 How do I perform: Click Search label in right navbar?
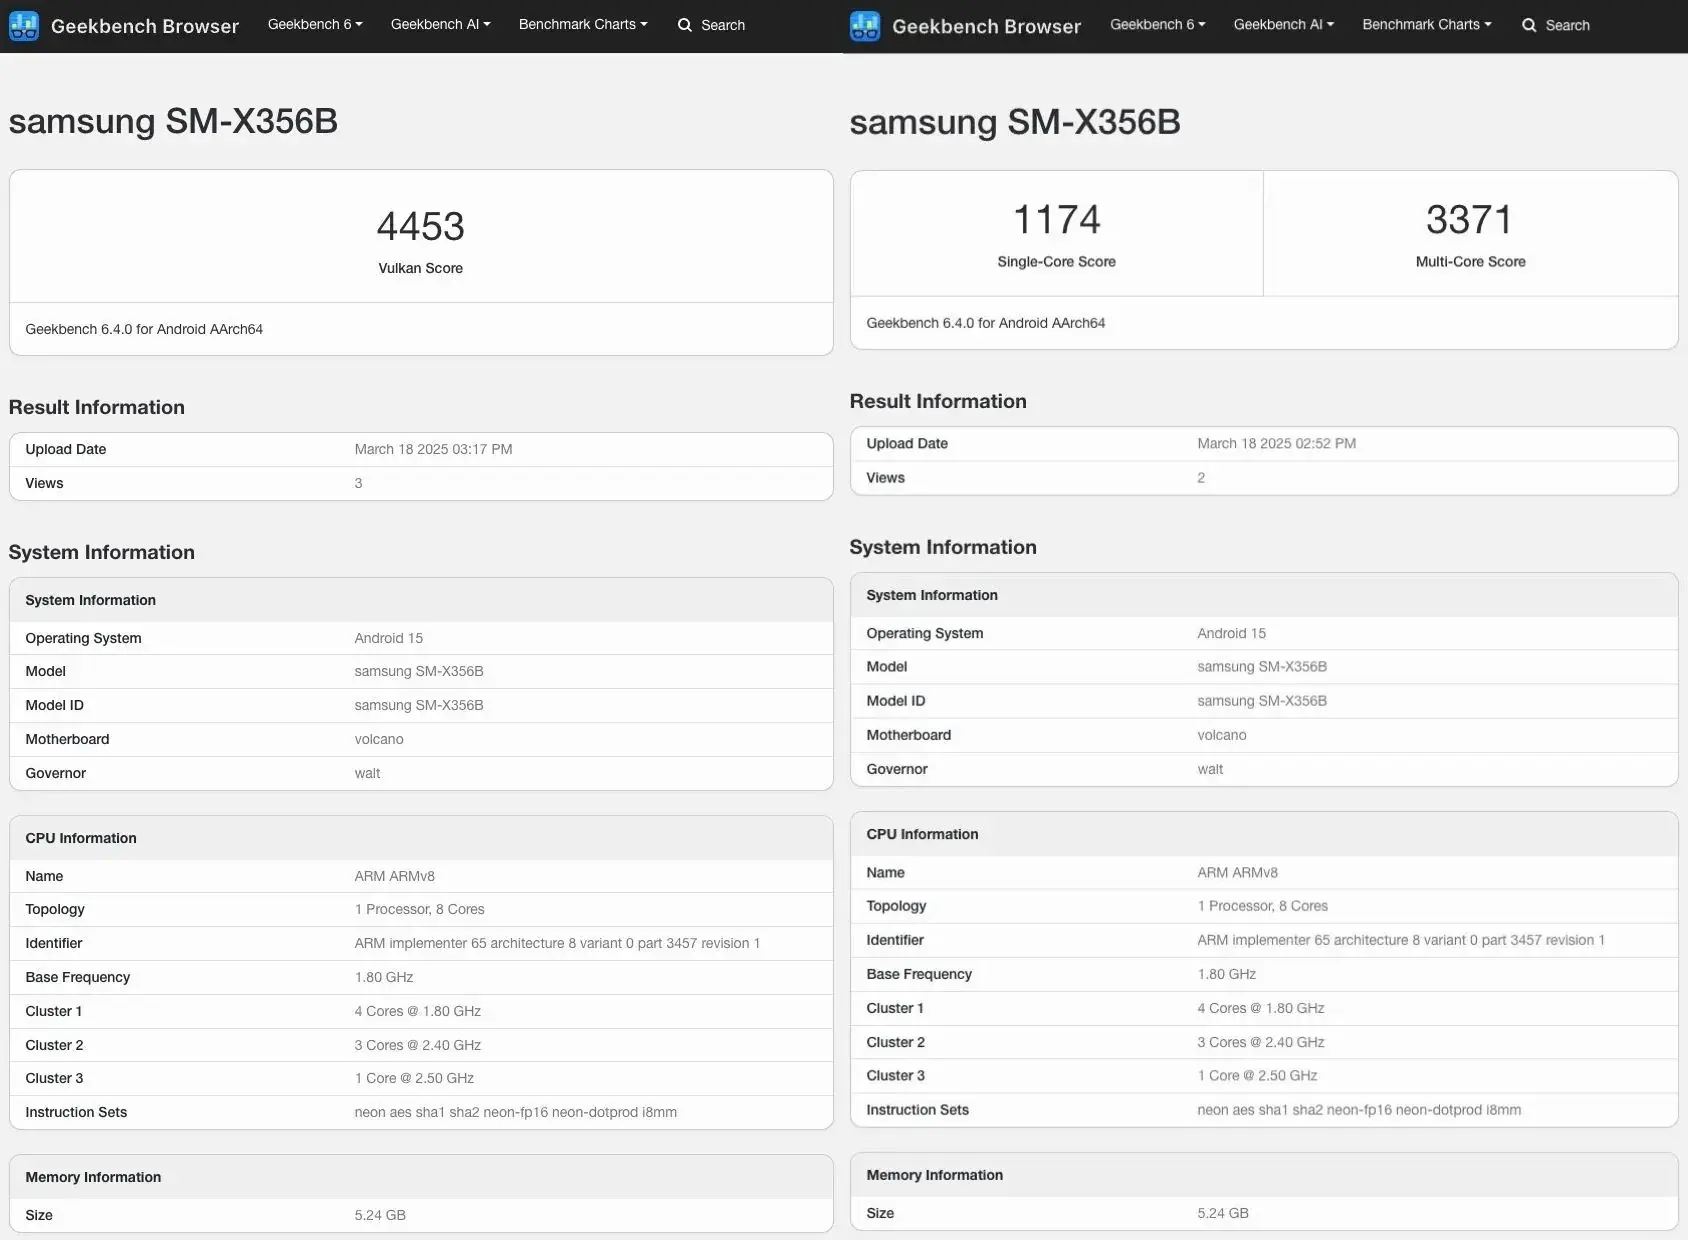tap(1567, 26)
